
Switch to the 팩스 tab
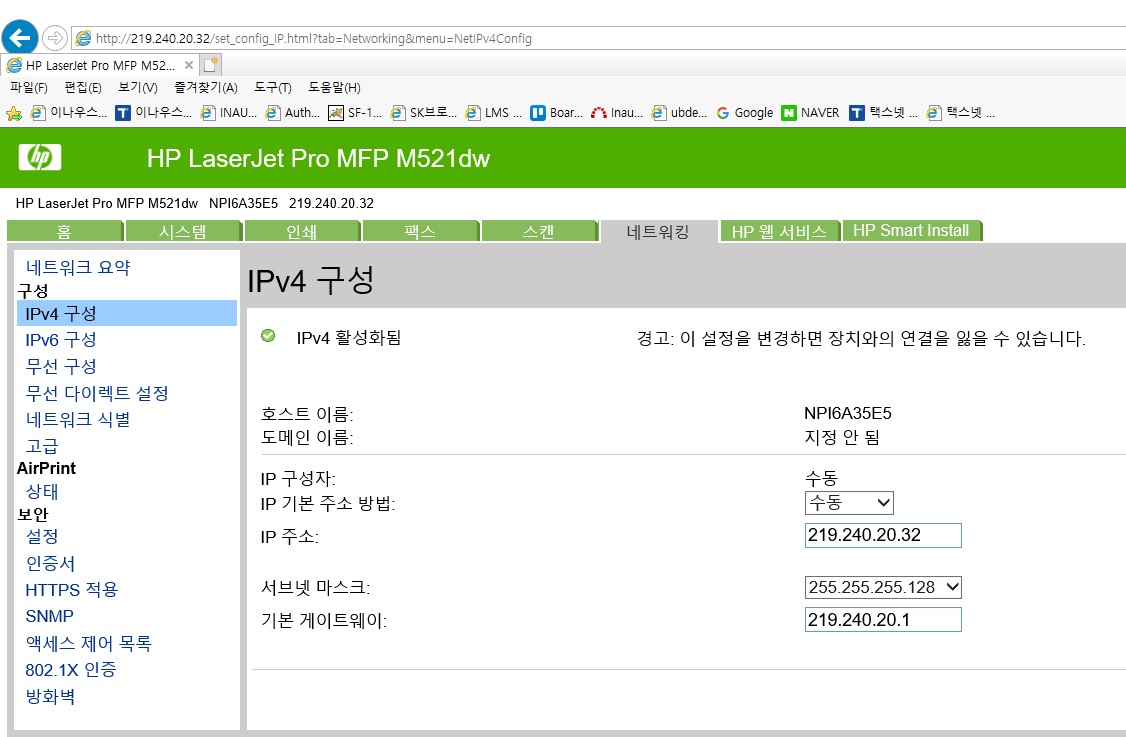pos(421,231)
